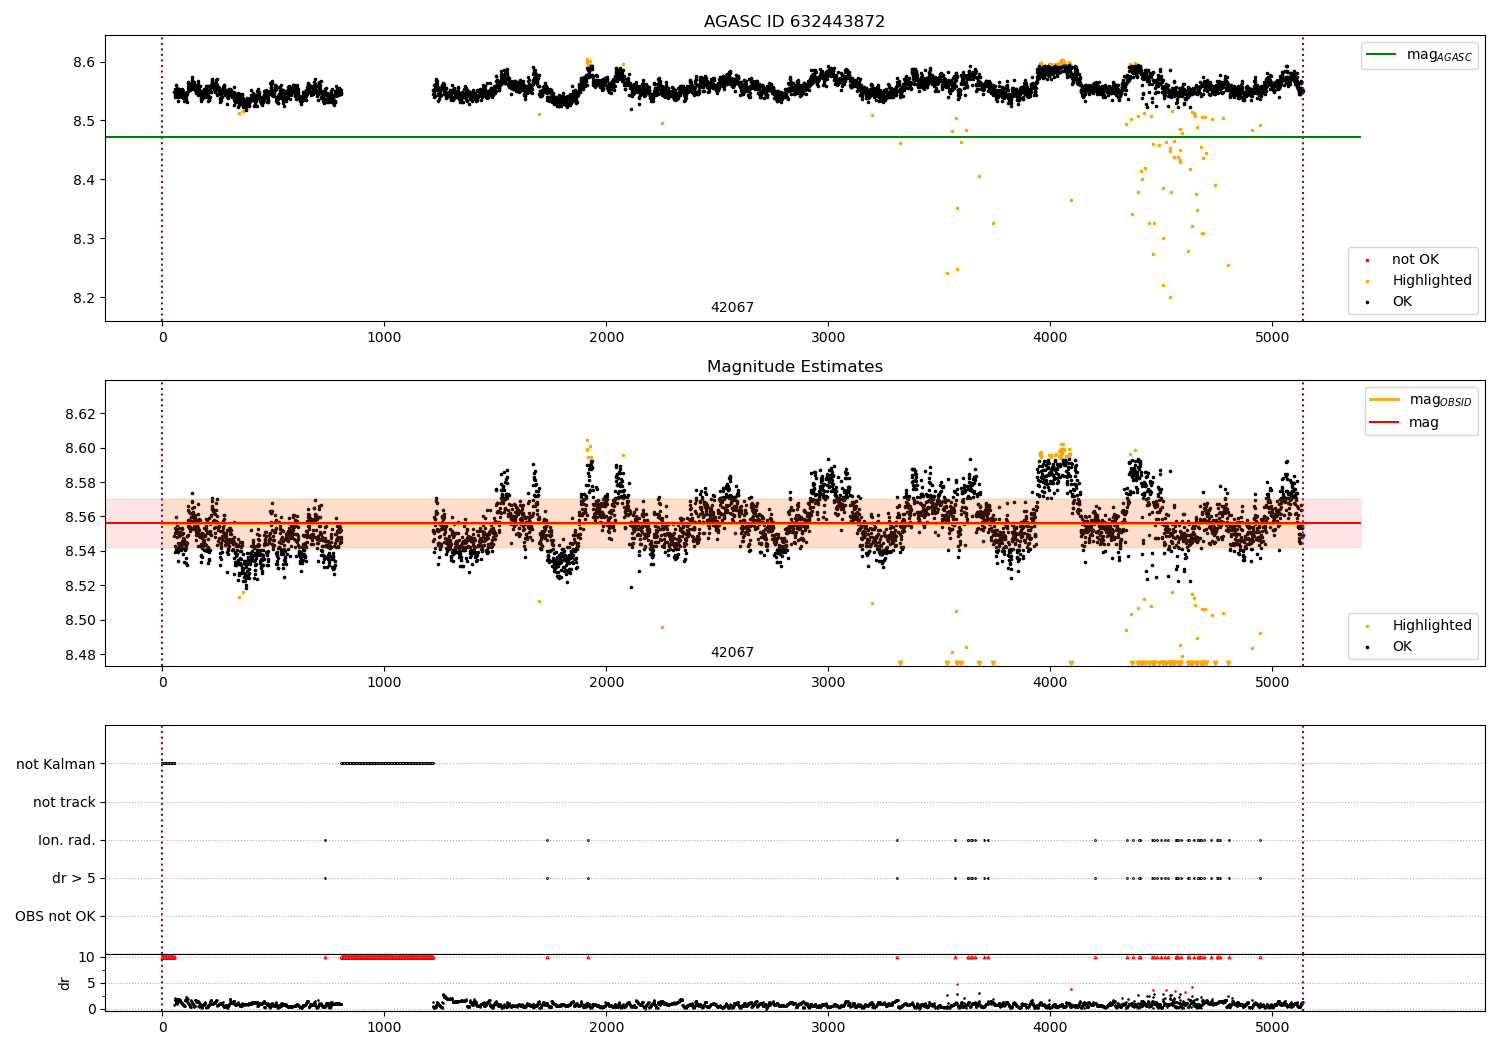Screen dimensions: 1500x1050
Task: Click the 'Ion. rad.' row label
Action: click(67, 840)
